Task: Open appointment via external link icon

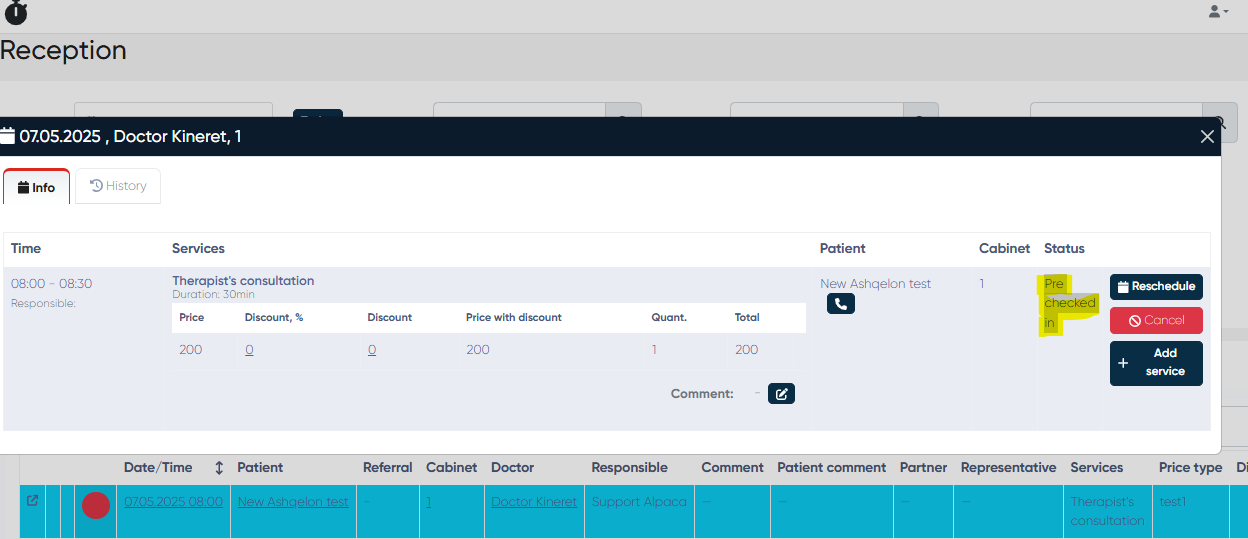Action: coord(32,501)
